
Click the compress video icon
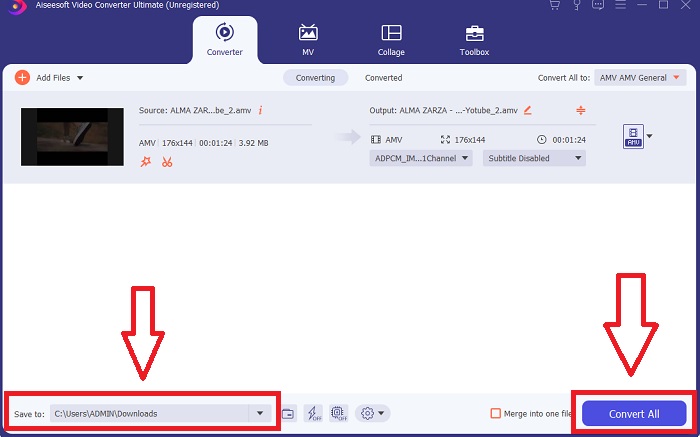point(580,110)
